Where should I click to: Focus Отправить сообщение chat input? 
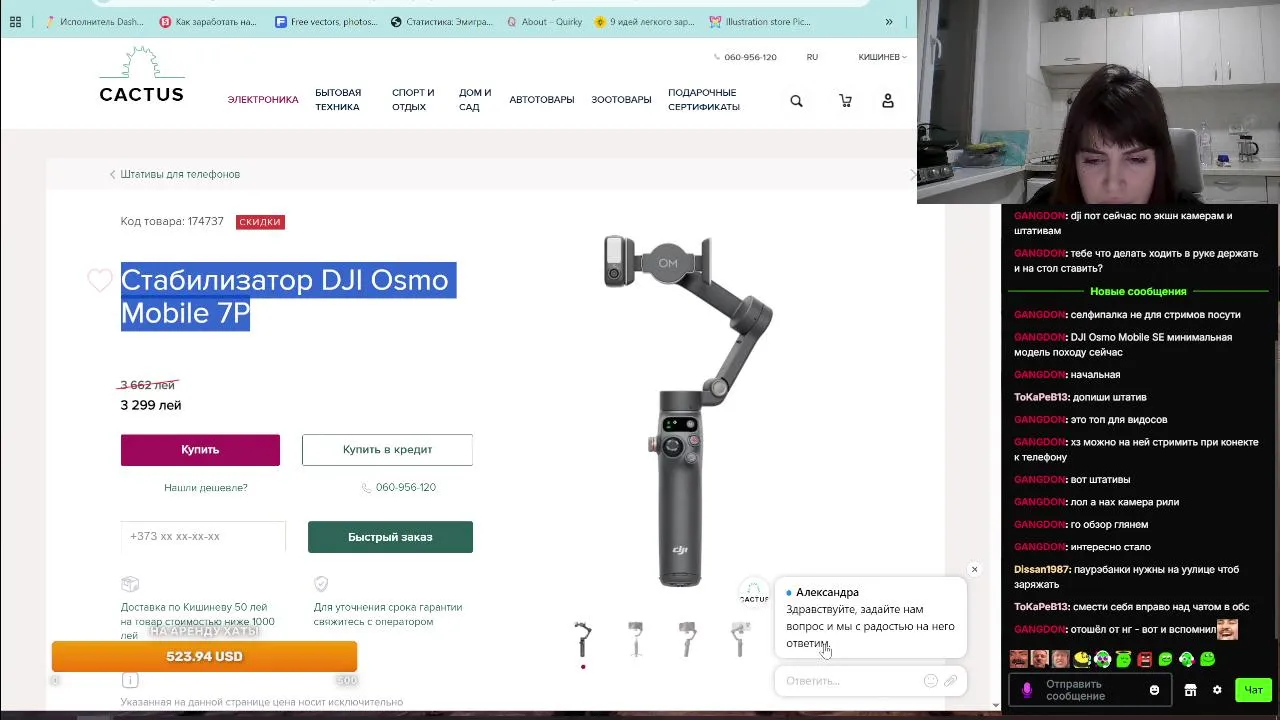[x=1090, y=690]
